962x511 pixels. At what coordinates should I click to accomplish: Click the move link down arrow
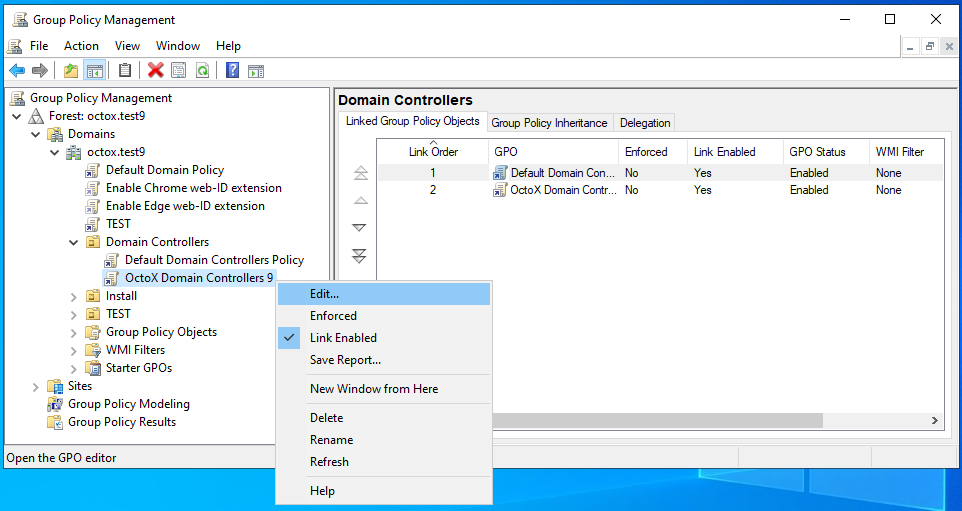point(360,228)
